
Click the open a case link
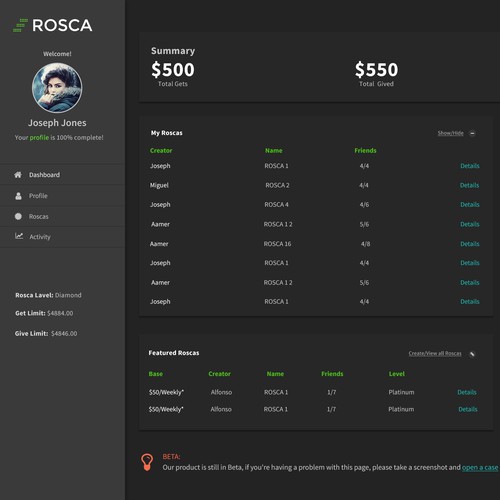click(480, 467)
